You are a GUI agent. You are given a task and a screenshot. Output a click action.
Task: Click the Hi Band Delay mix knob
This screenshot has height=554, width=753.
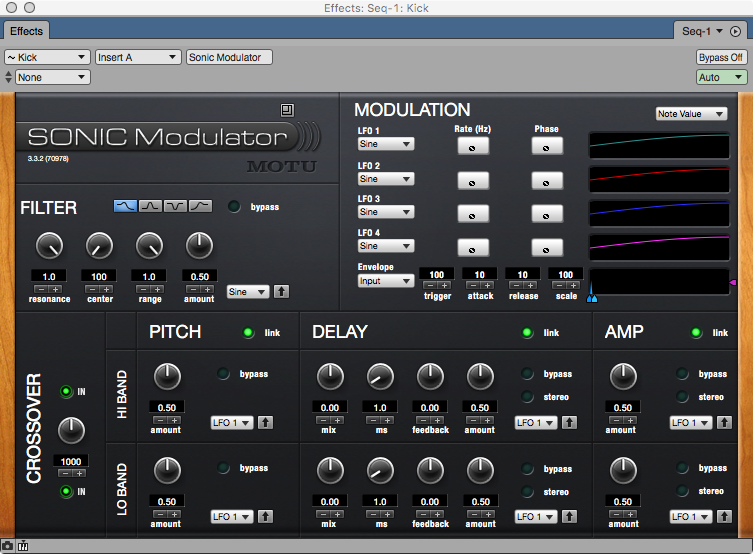click(330, 376)
